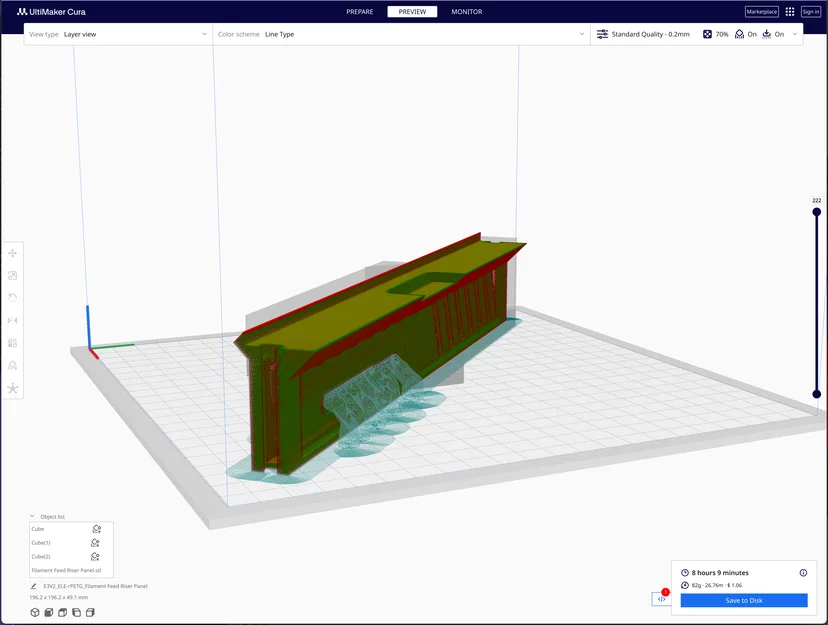Click the last tool icon in left toolbar

click(x=13, y=389)
